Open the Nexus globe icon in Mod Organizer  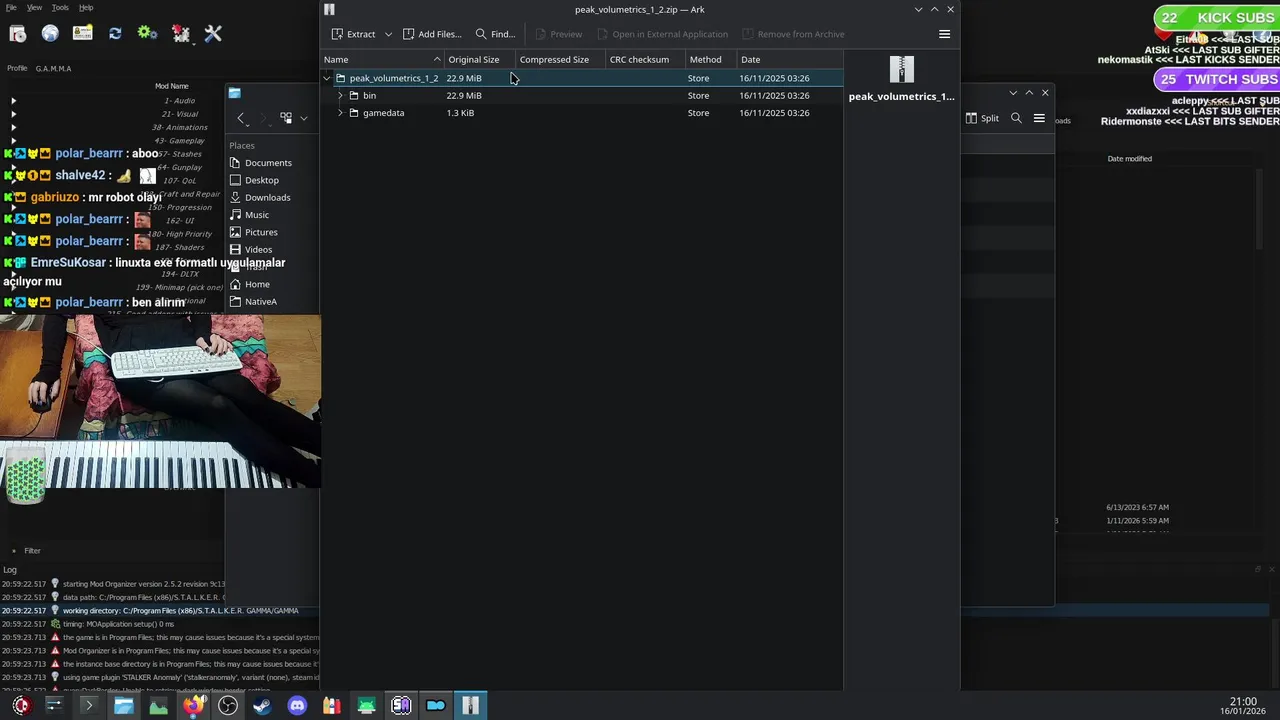tap(50, 34)
